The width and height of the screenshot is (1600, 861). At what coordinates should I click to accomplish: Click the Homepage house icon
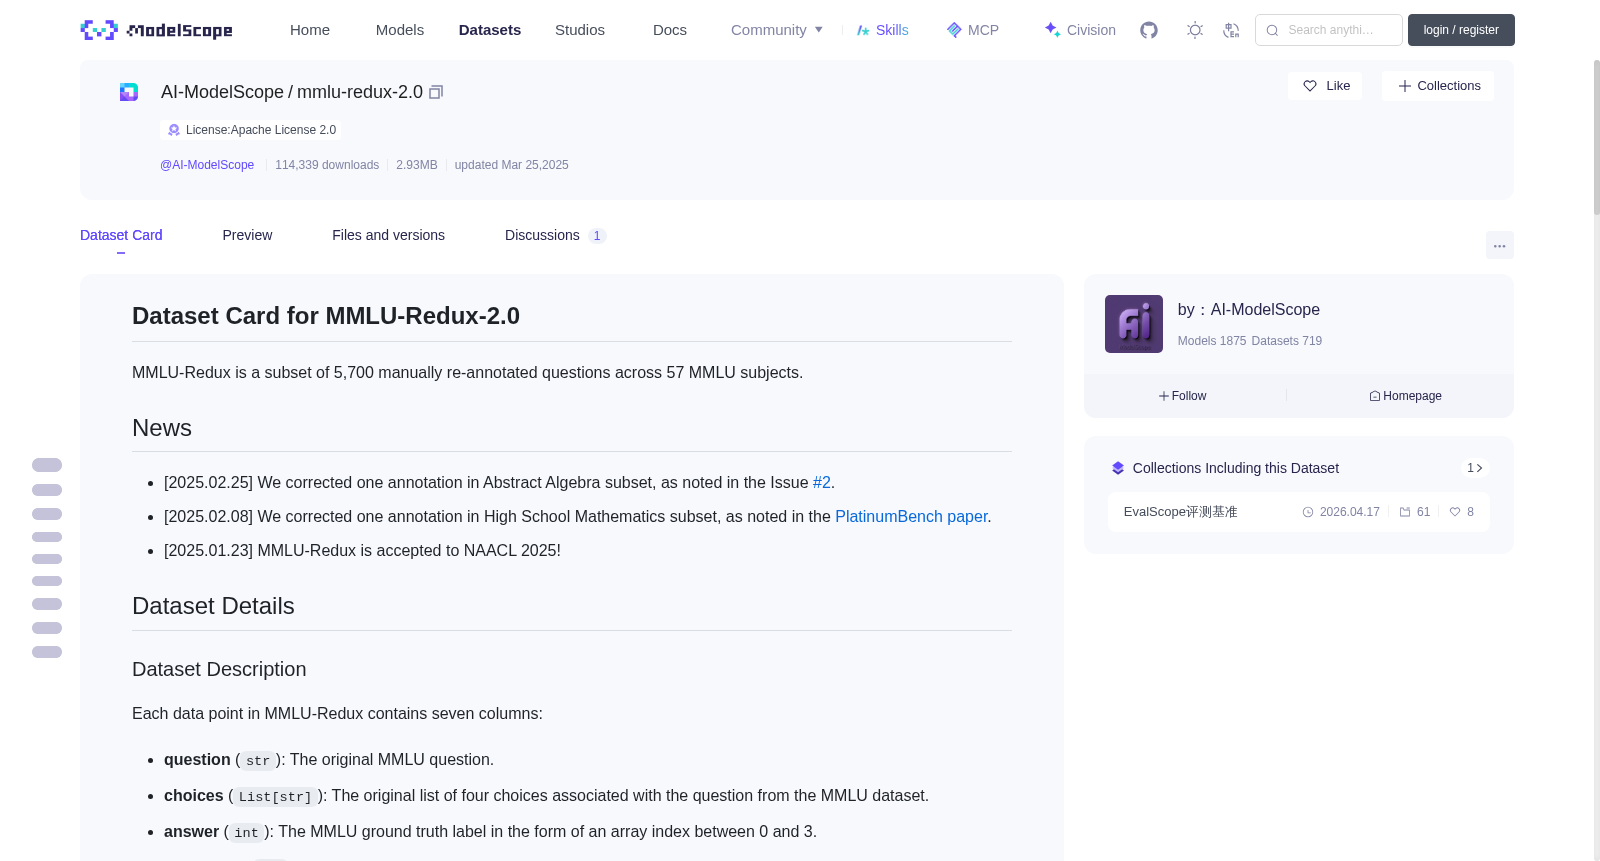pos(1375,396)
